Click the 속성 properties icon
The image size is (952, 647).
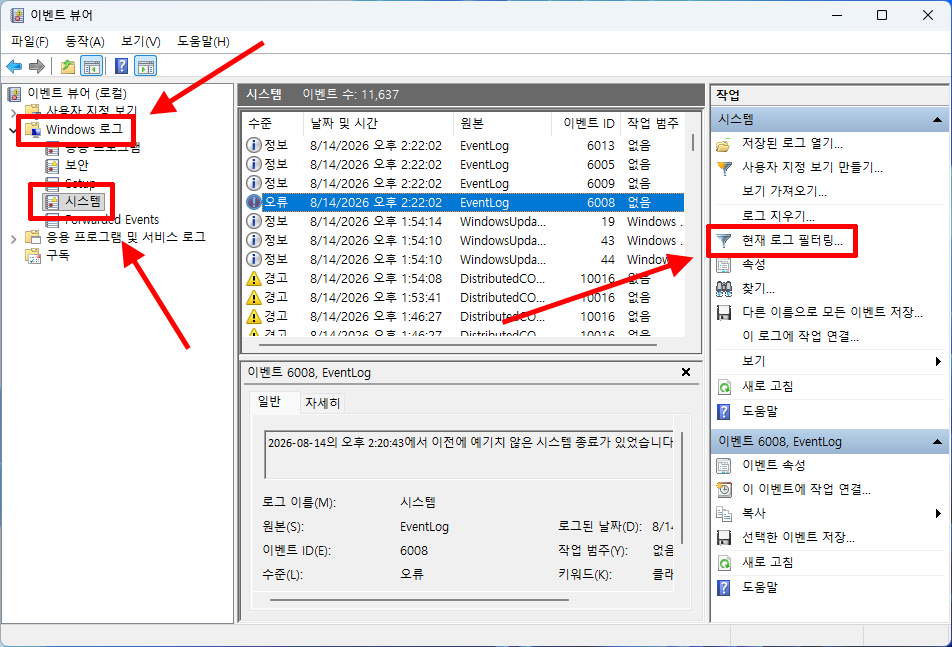point(724,265)
